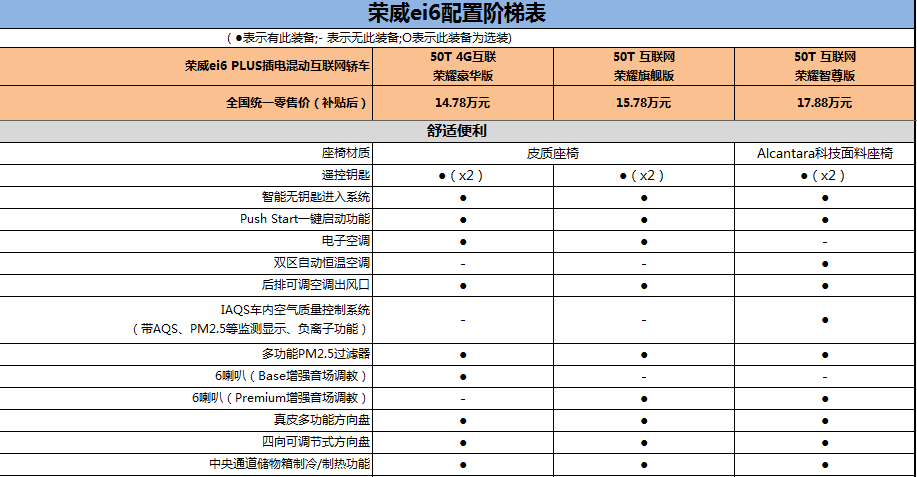Viewport: 917px width, 477px height.
Task: Select the 双区自动恒温空调 row label
Action: pyautogui.click(x=186, y=264)
